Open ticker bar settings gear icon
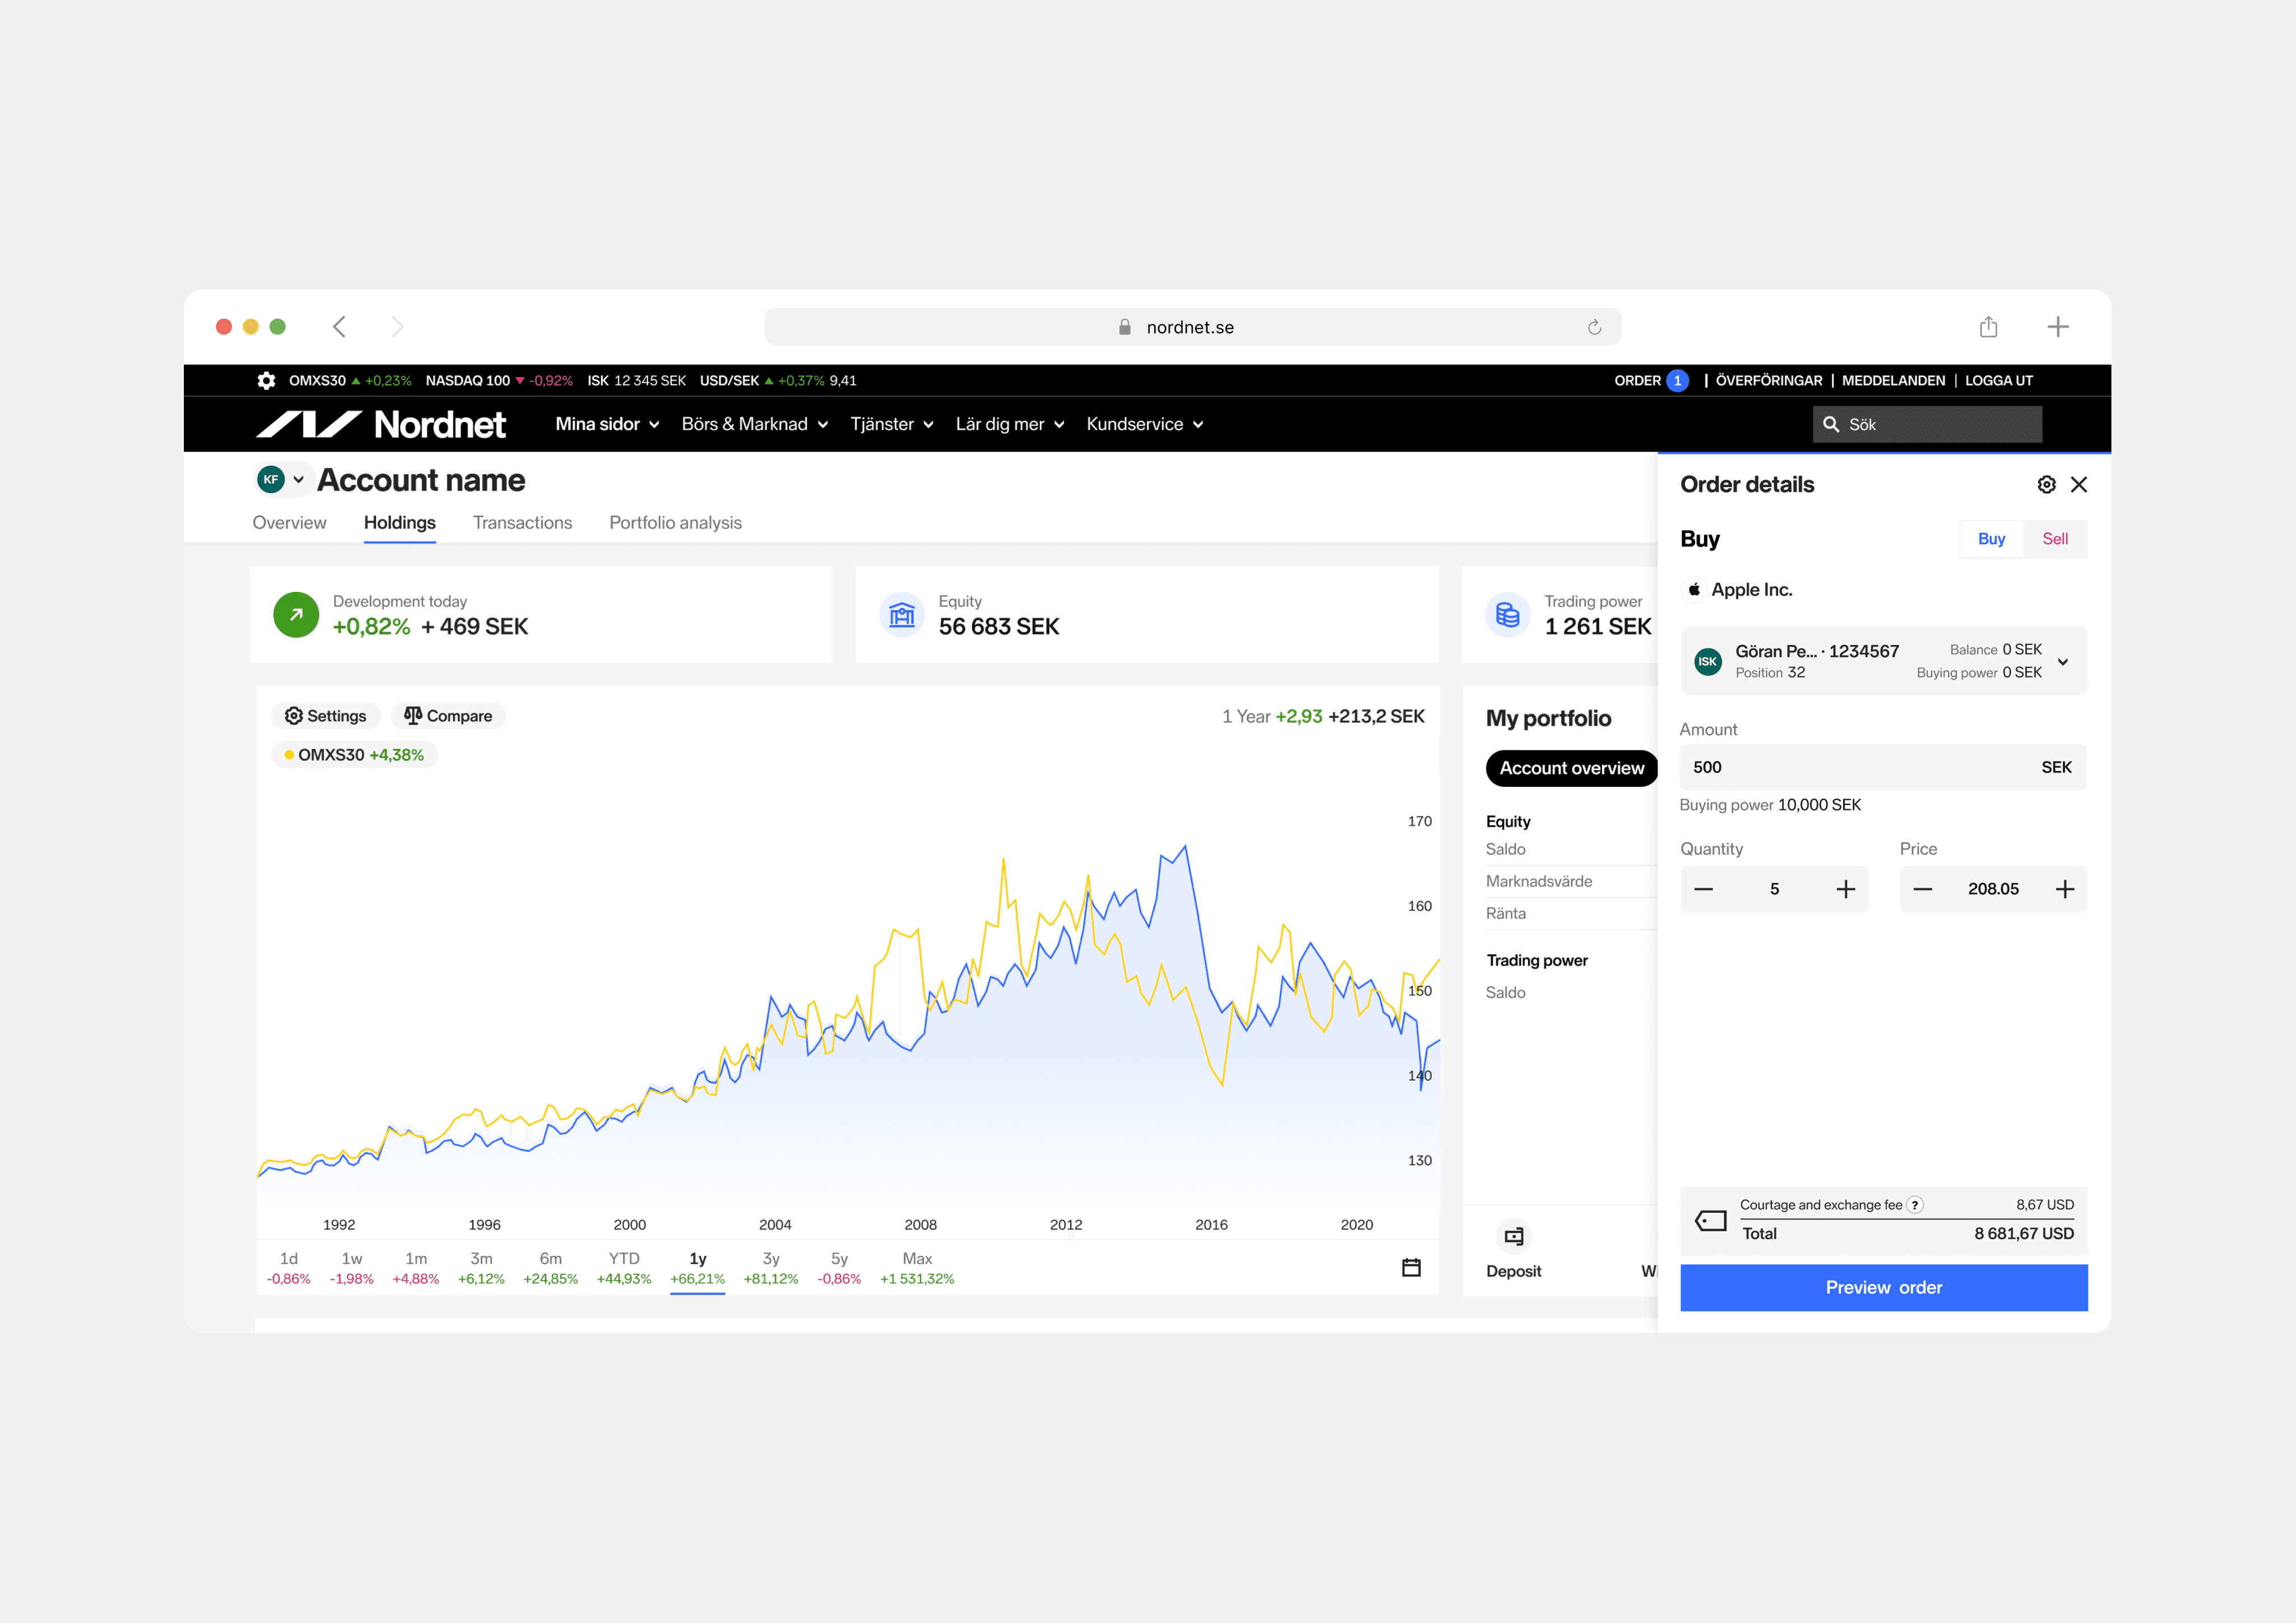Image resolution: width=2296 pixels, height=1623 pixels. click(266, 381)
